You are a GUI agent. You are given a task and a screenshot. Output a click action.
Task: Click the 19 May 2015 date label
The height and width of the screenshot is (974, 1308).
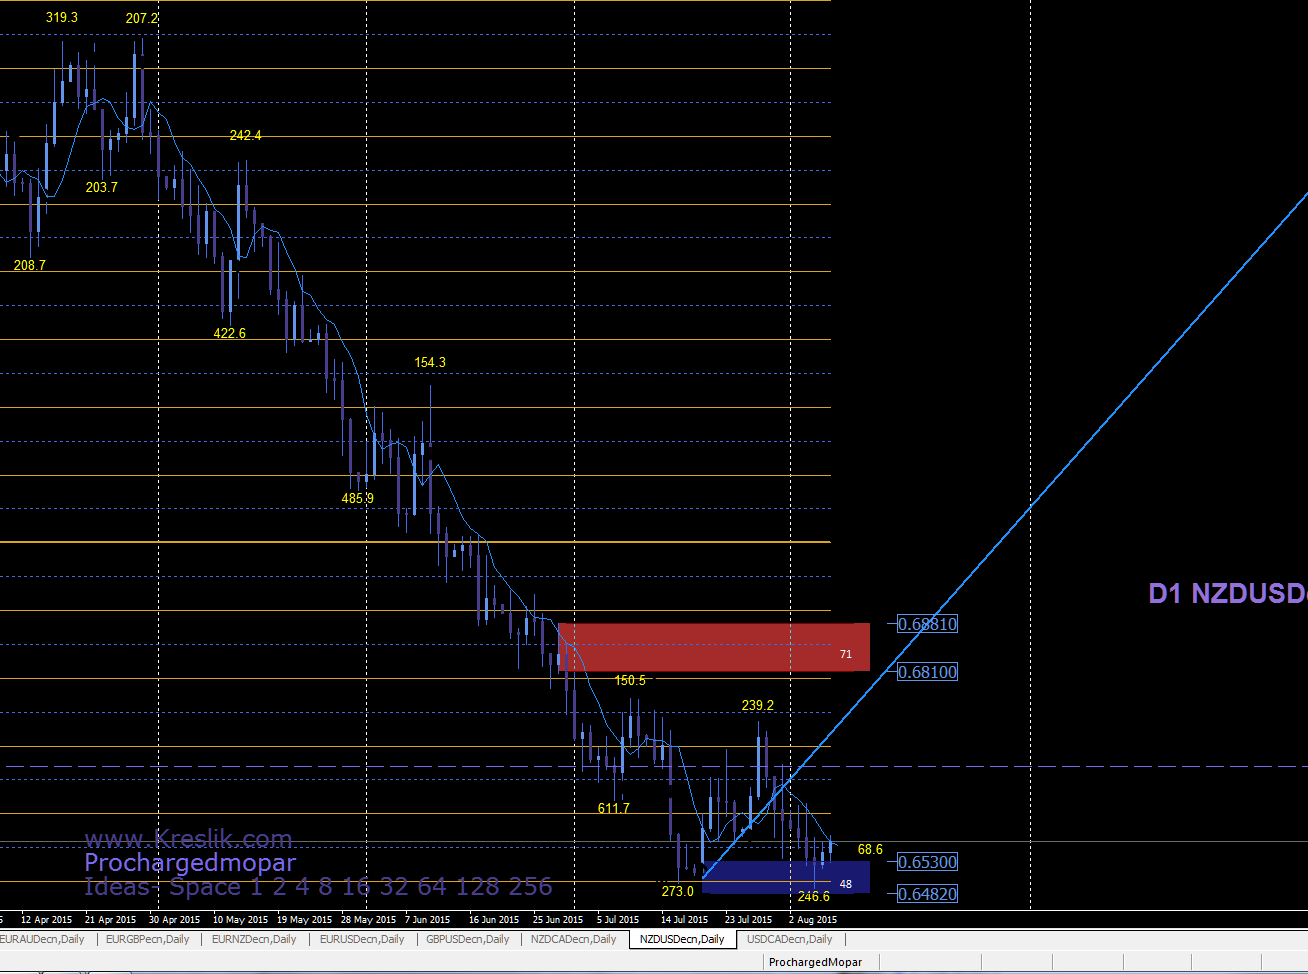coord(304,919)
